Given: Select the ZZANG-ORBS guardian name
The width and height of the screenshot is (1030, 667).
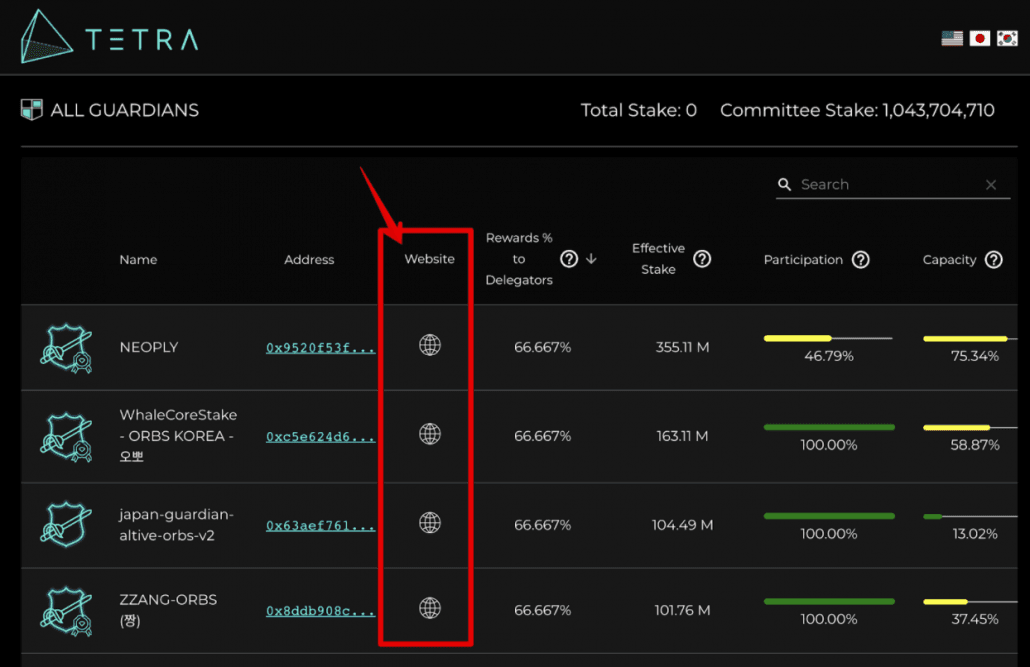Looking at the screenshot, I should (168, 610).
